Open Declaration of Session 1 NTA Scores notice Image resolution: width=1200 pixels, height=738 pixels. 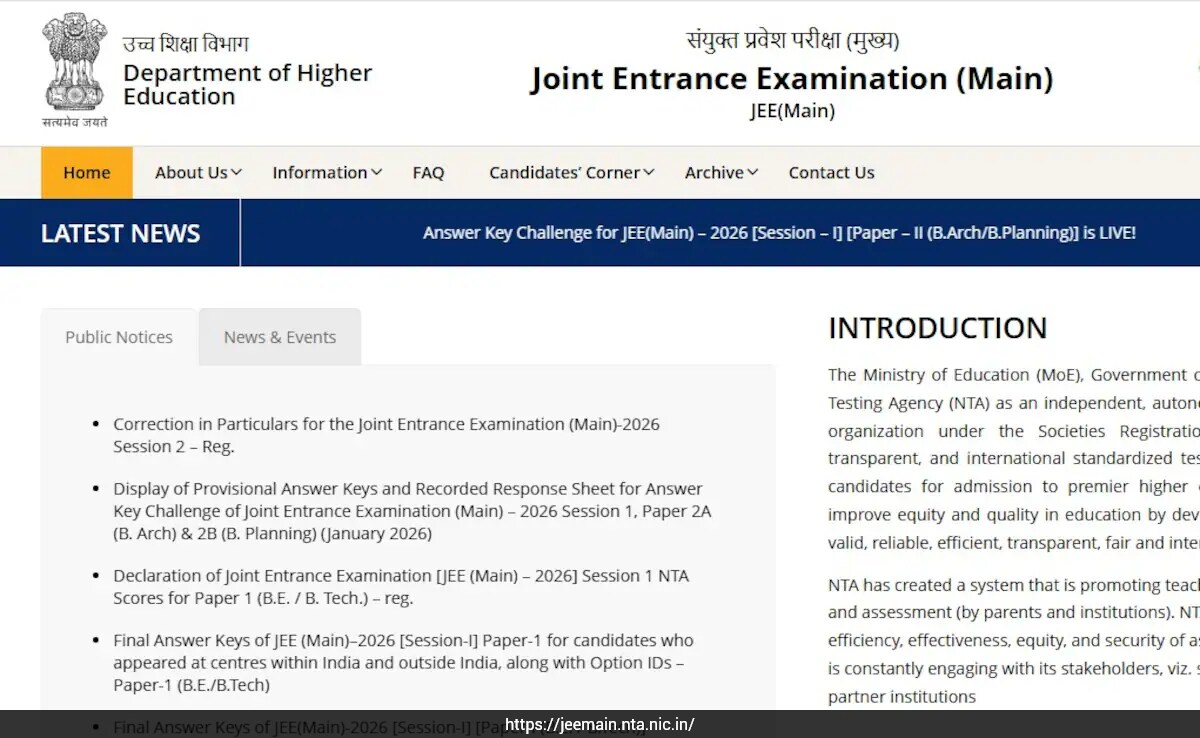tap(401, 587)
